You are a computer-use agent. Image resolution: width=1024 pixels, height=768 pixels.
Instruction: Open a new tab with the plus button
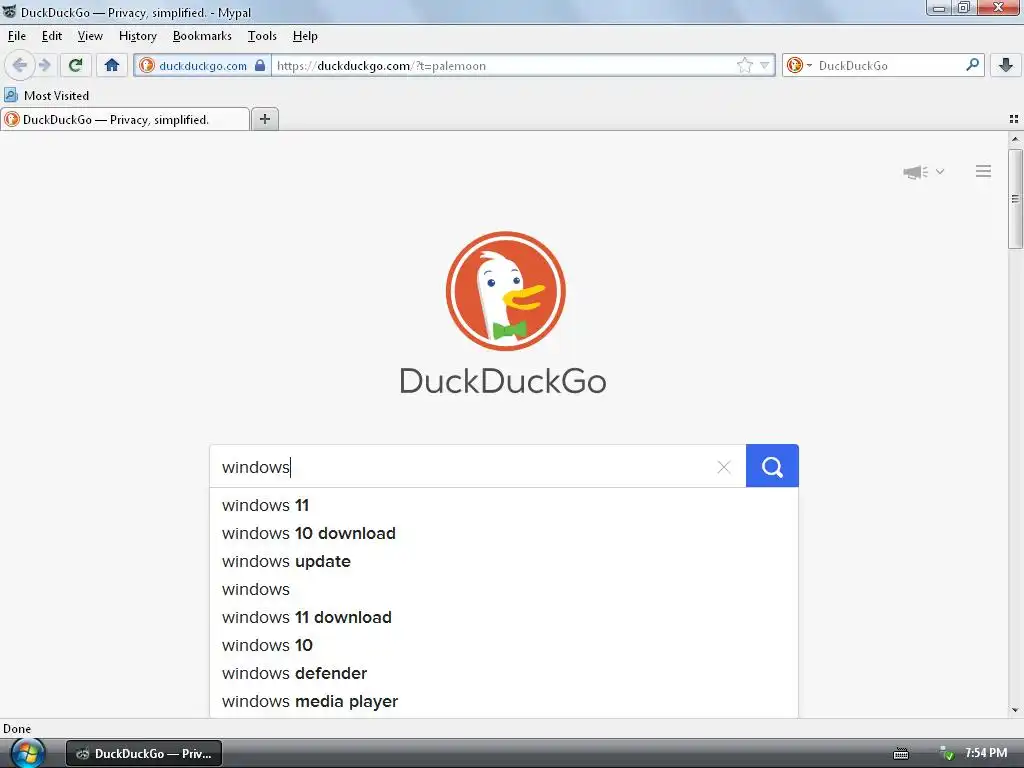point(264,119)
